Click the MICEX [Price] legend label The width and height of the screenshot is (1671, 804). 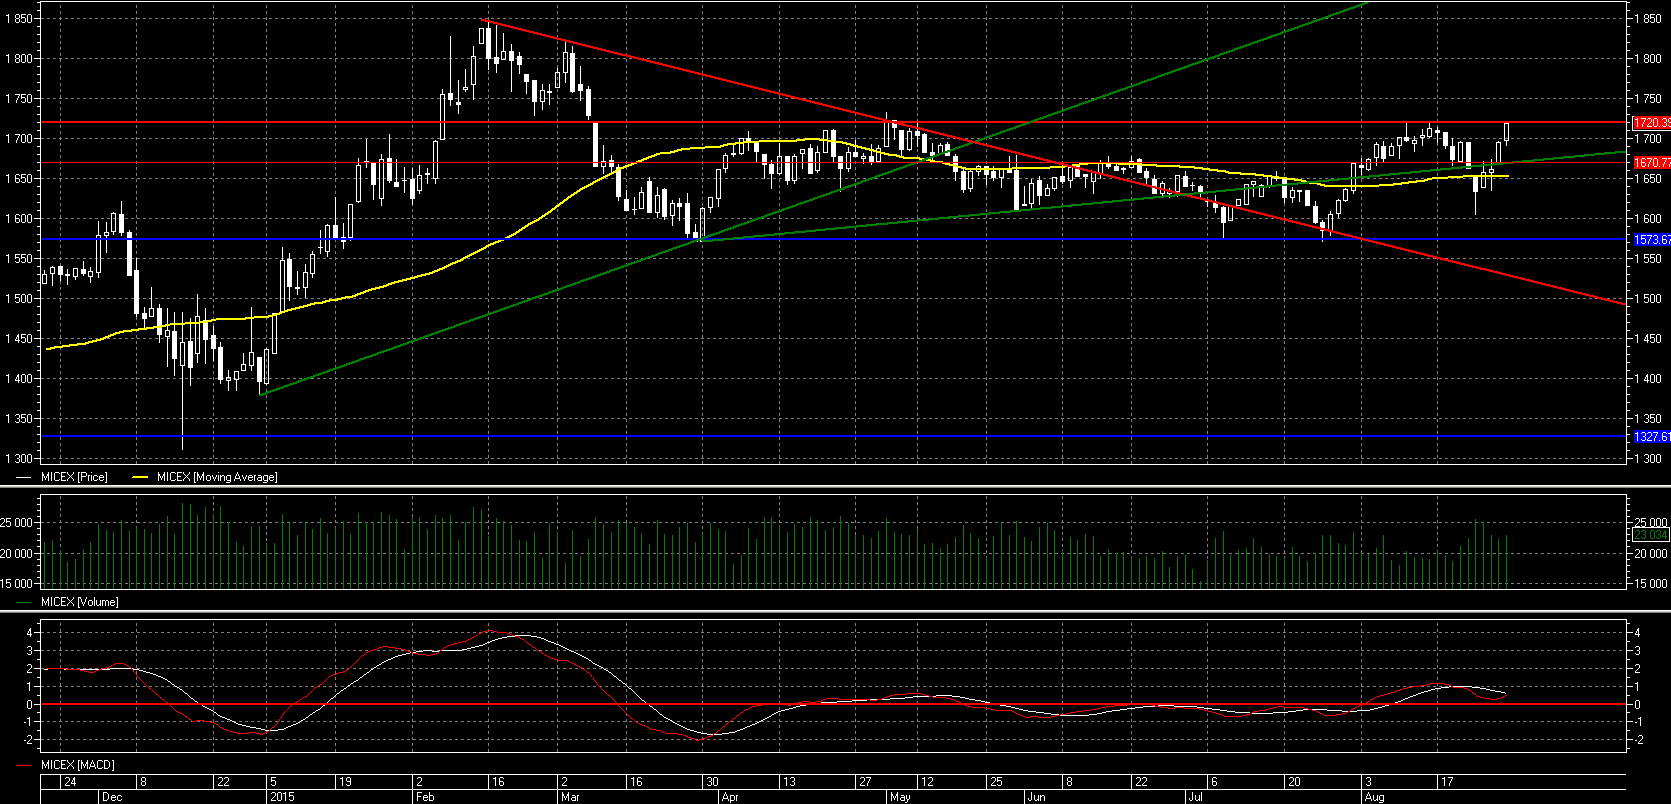pos(73,477)
